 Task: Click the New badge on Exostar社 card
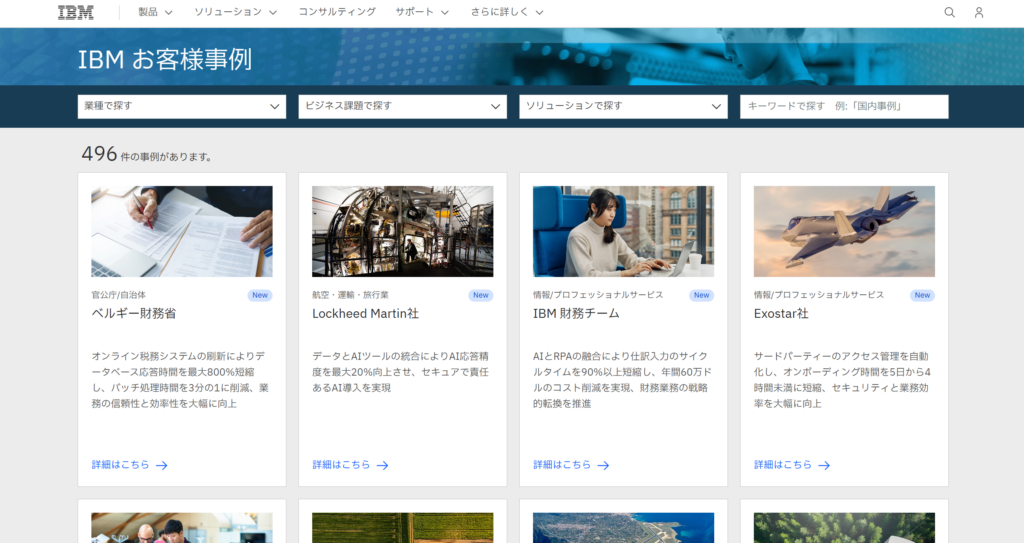(922, 295)
